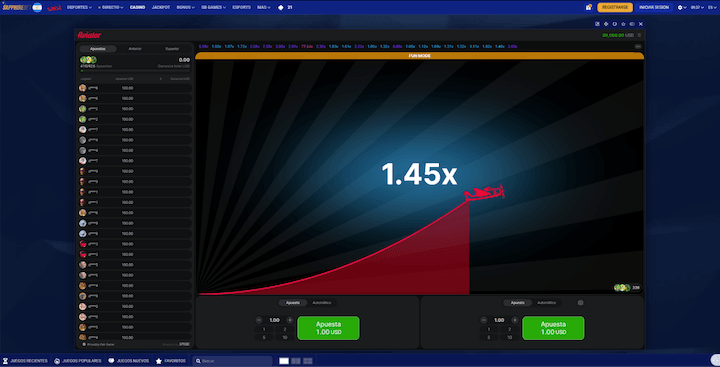Viewport: 720px width, 367px height.
Task: Click the Registrarse button
Action: click(x=615, y=7)
